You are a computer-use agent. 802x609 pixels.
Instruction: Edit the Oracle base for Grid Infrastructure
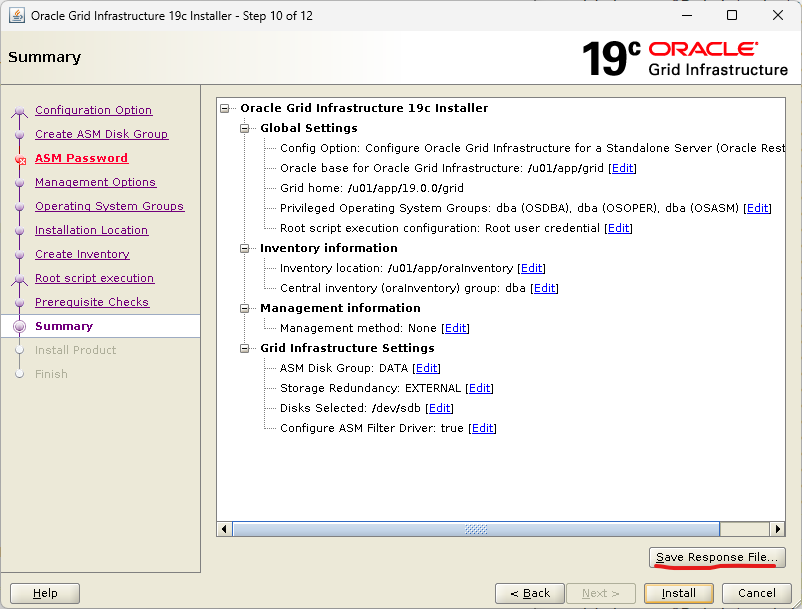point(622,168)
